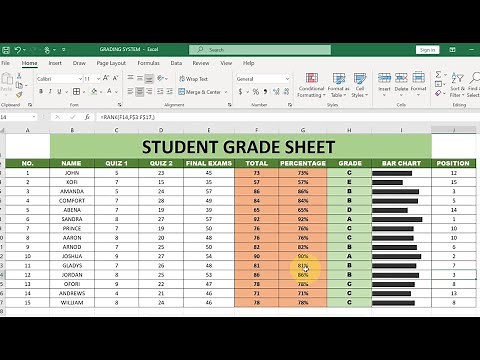Switch to the Formulas tab
The height and width of the screenshot is (360, 480).
coord(148,63)
